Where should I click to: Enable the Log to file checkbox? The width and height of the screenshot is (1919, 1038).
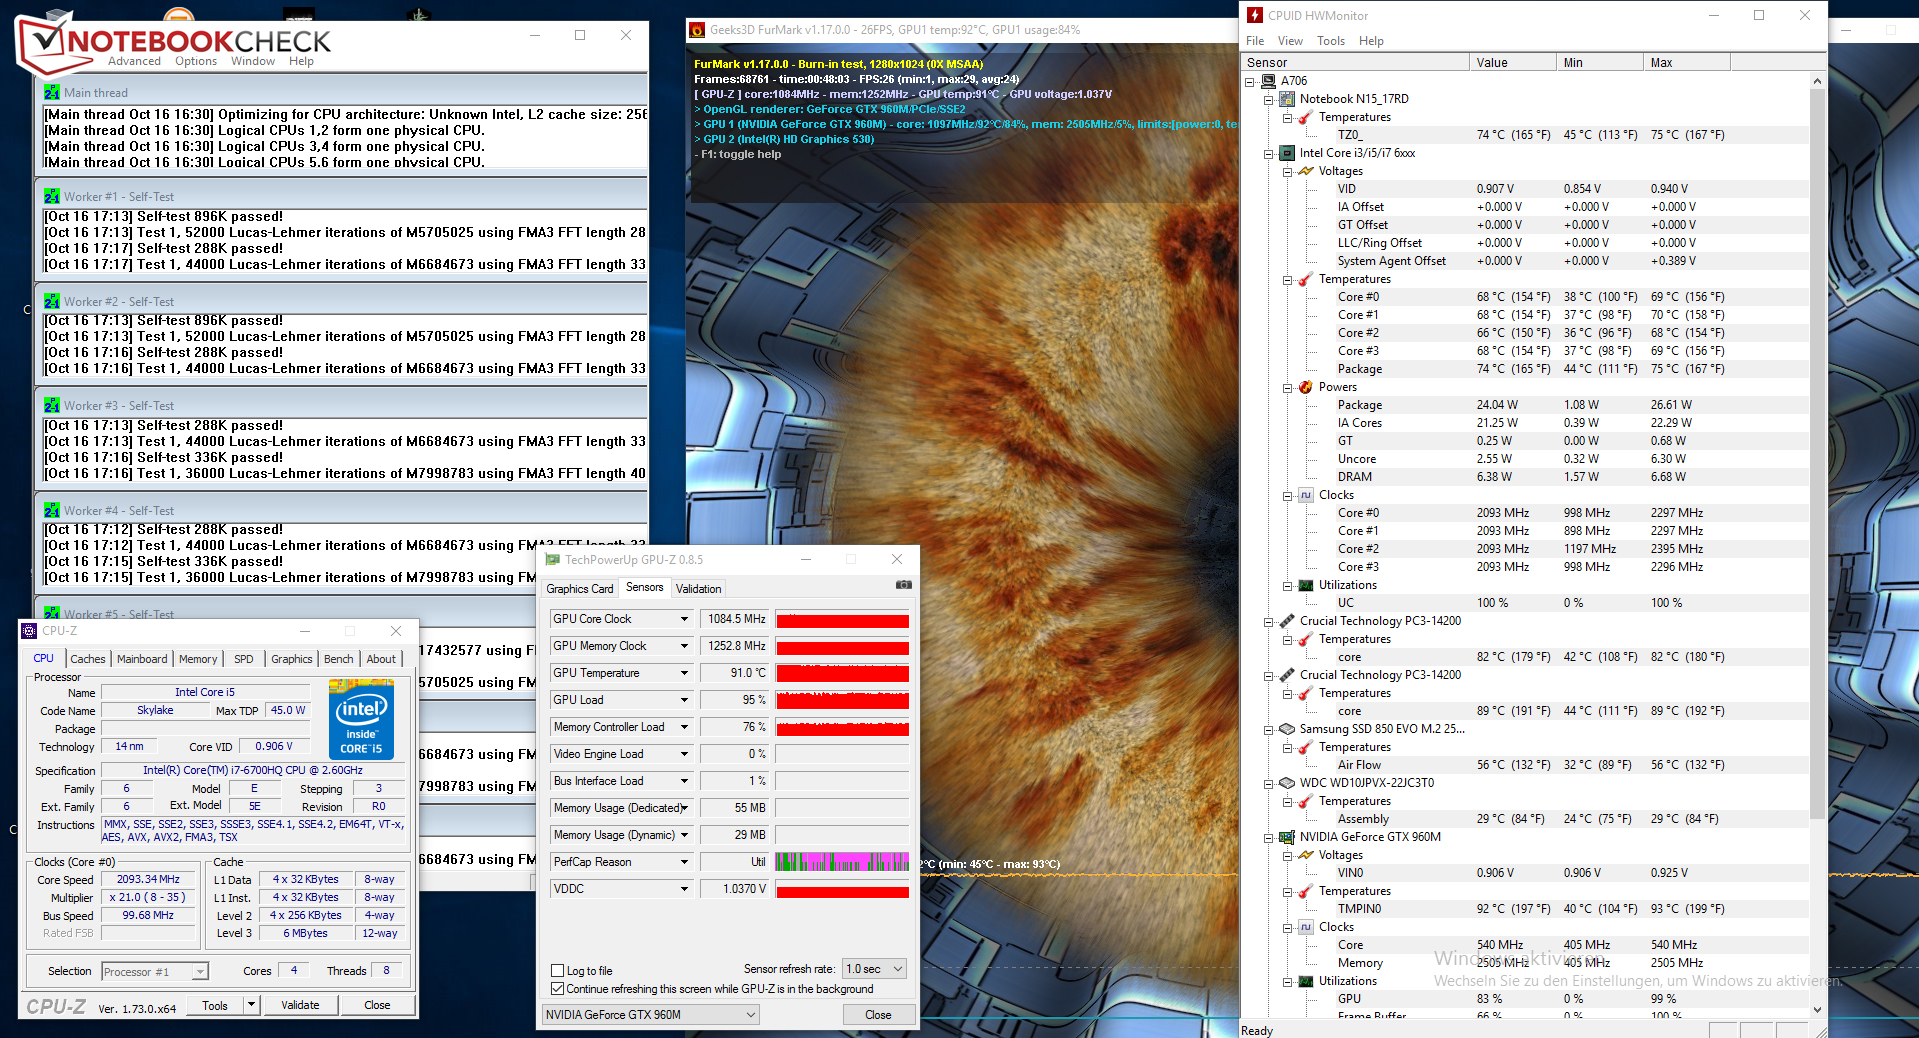(x=558, y=971)
